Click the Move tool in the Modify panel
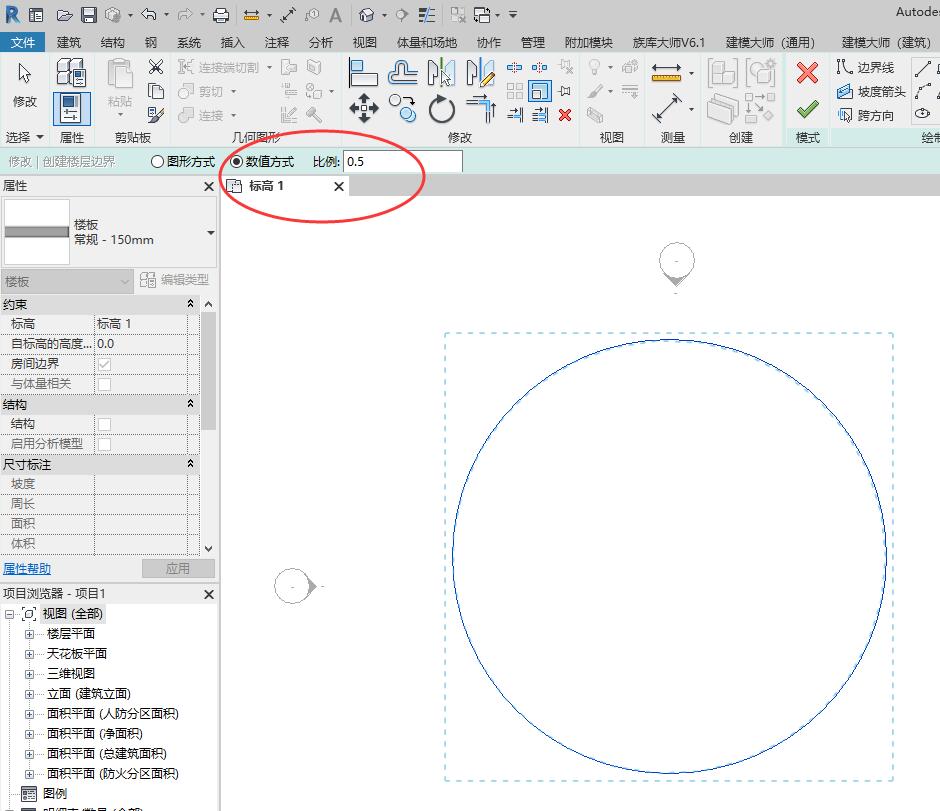Screen dimensions: 940x811 (x=364, y=108)
